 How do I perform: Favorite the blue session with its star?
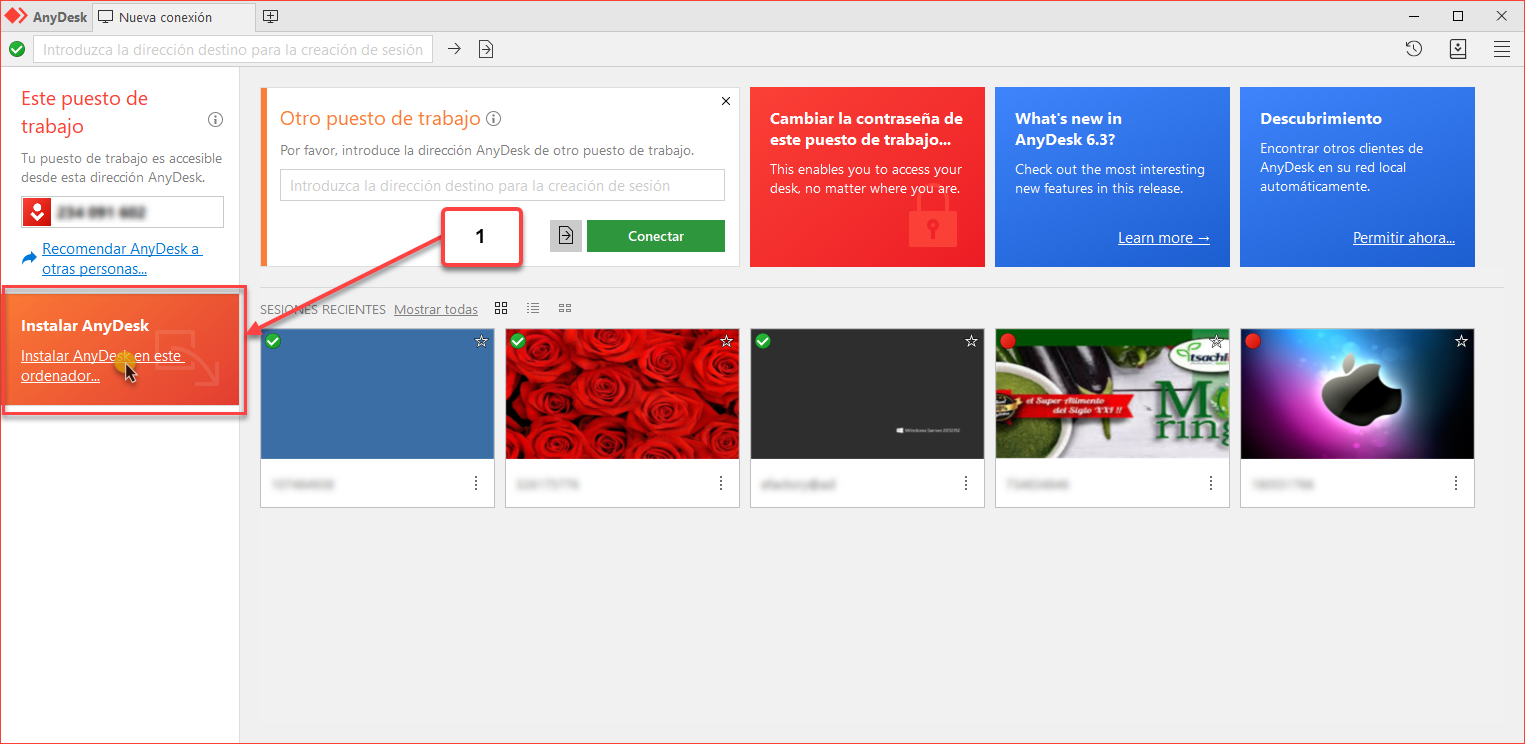(x=481, y=341)
